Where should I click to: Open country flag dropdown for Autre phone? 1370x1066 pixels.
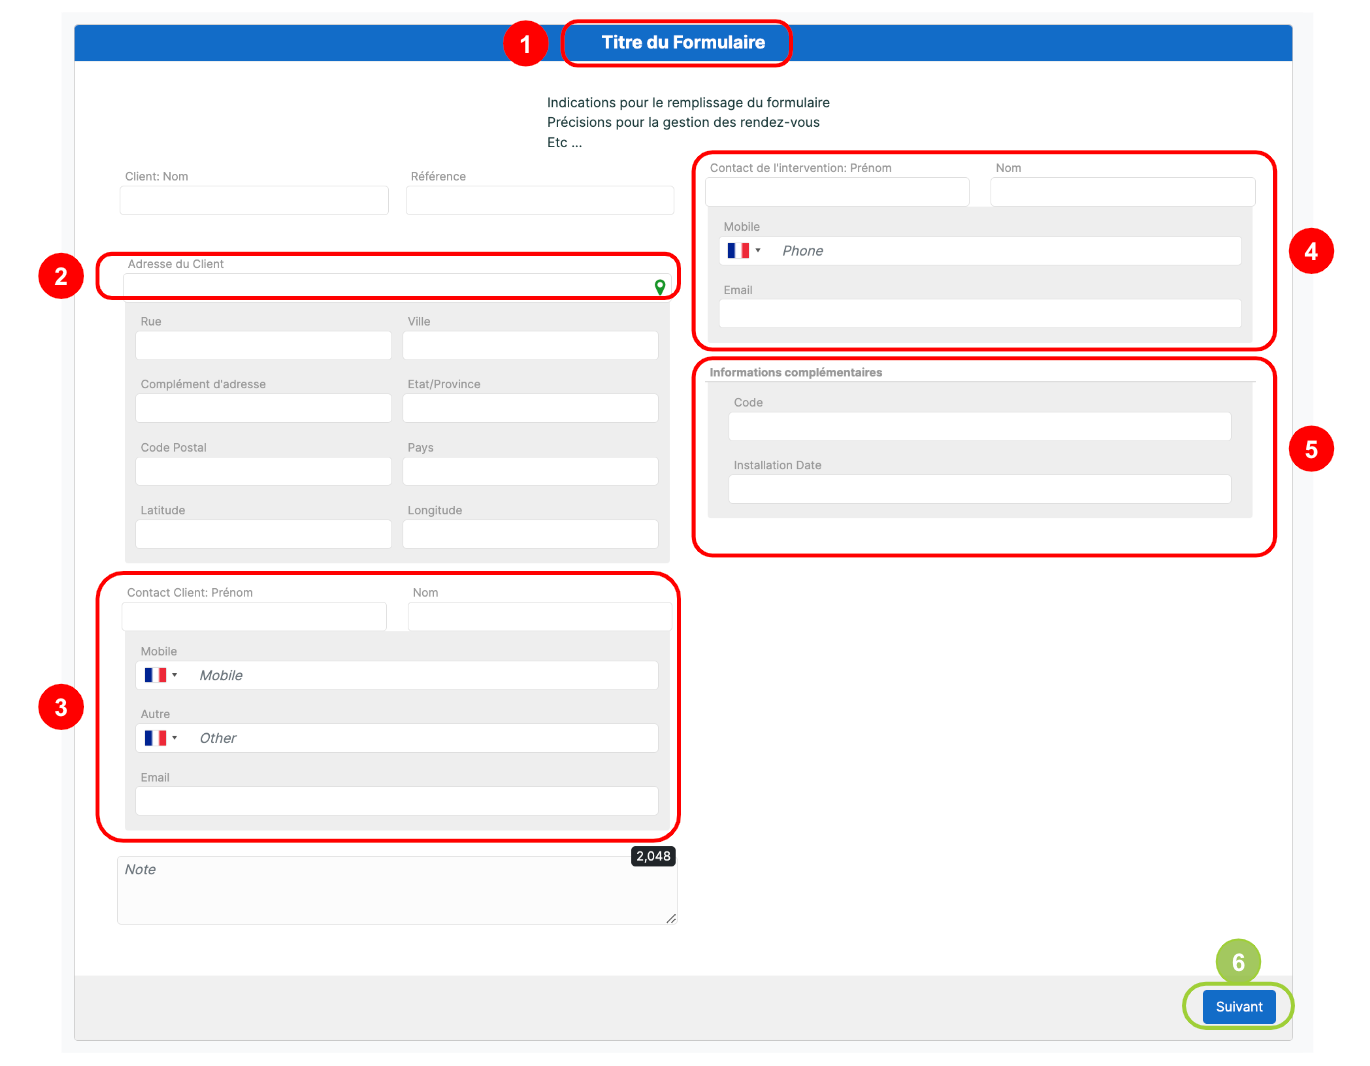click(x=160, y=739)
